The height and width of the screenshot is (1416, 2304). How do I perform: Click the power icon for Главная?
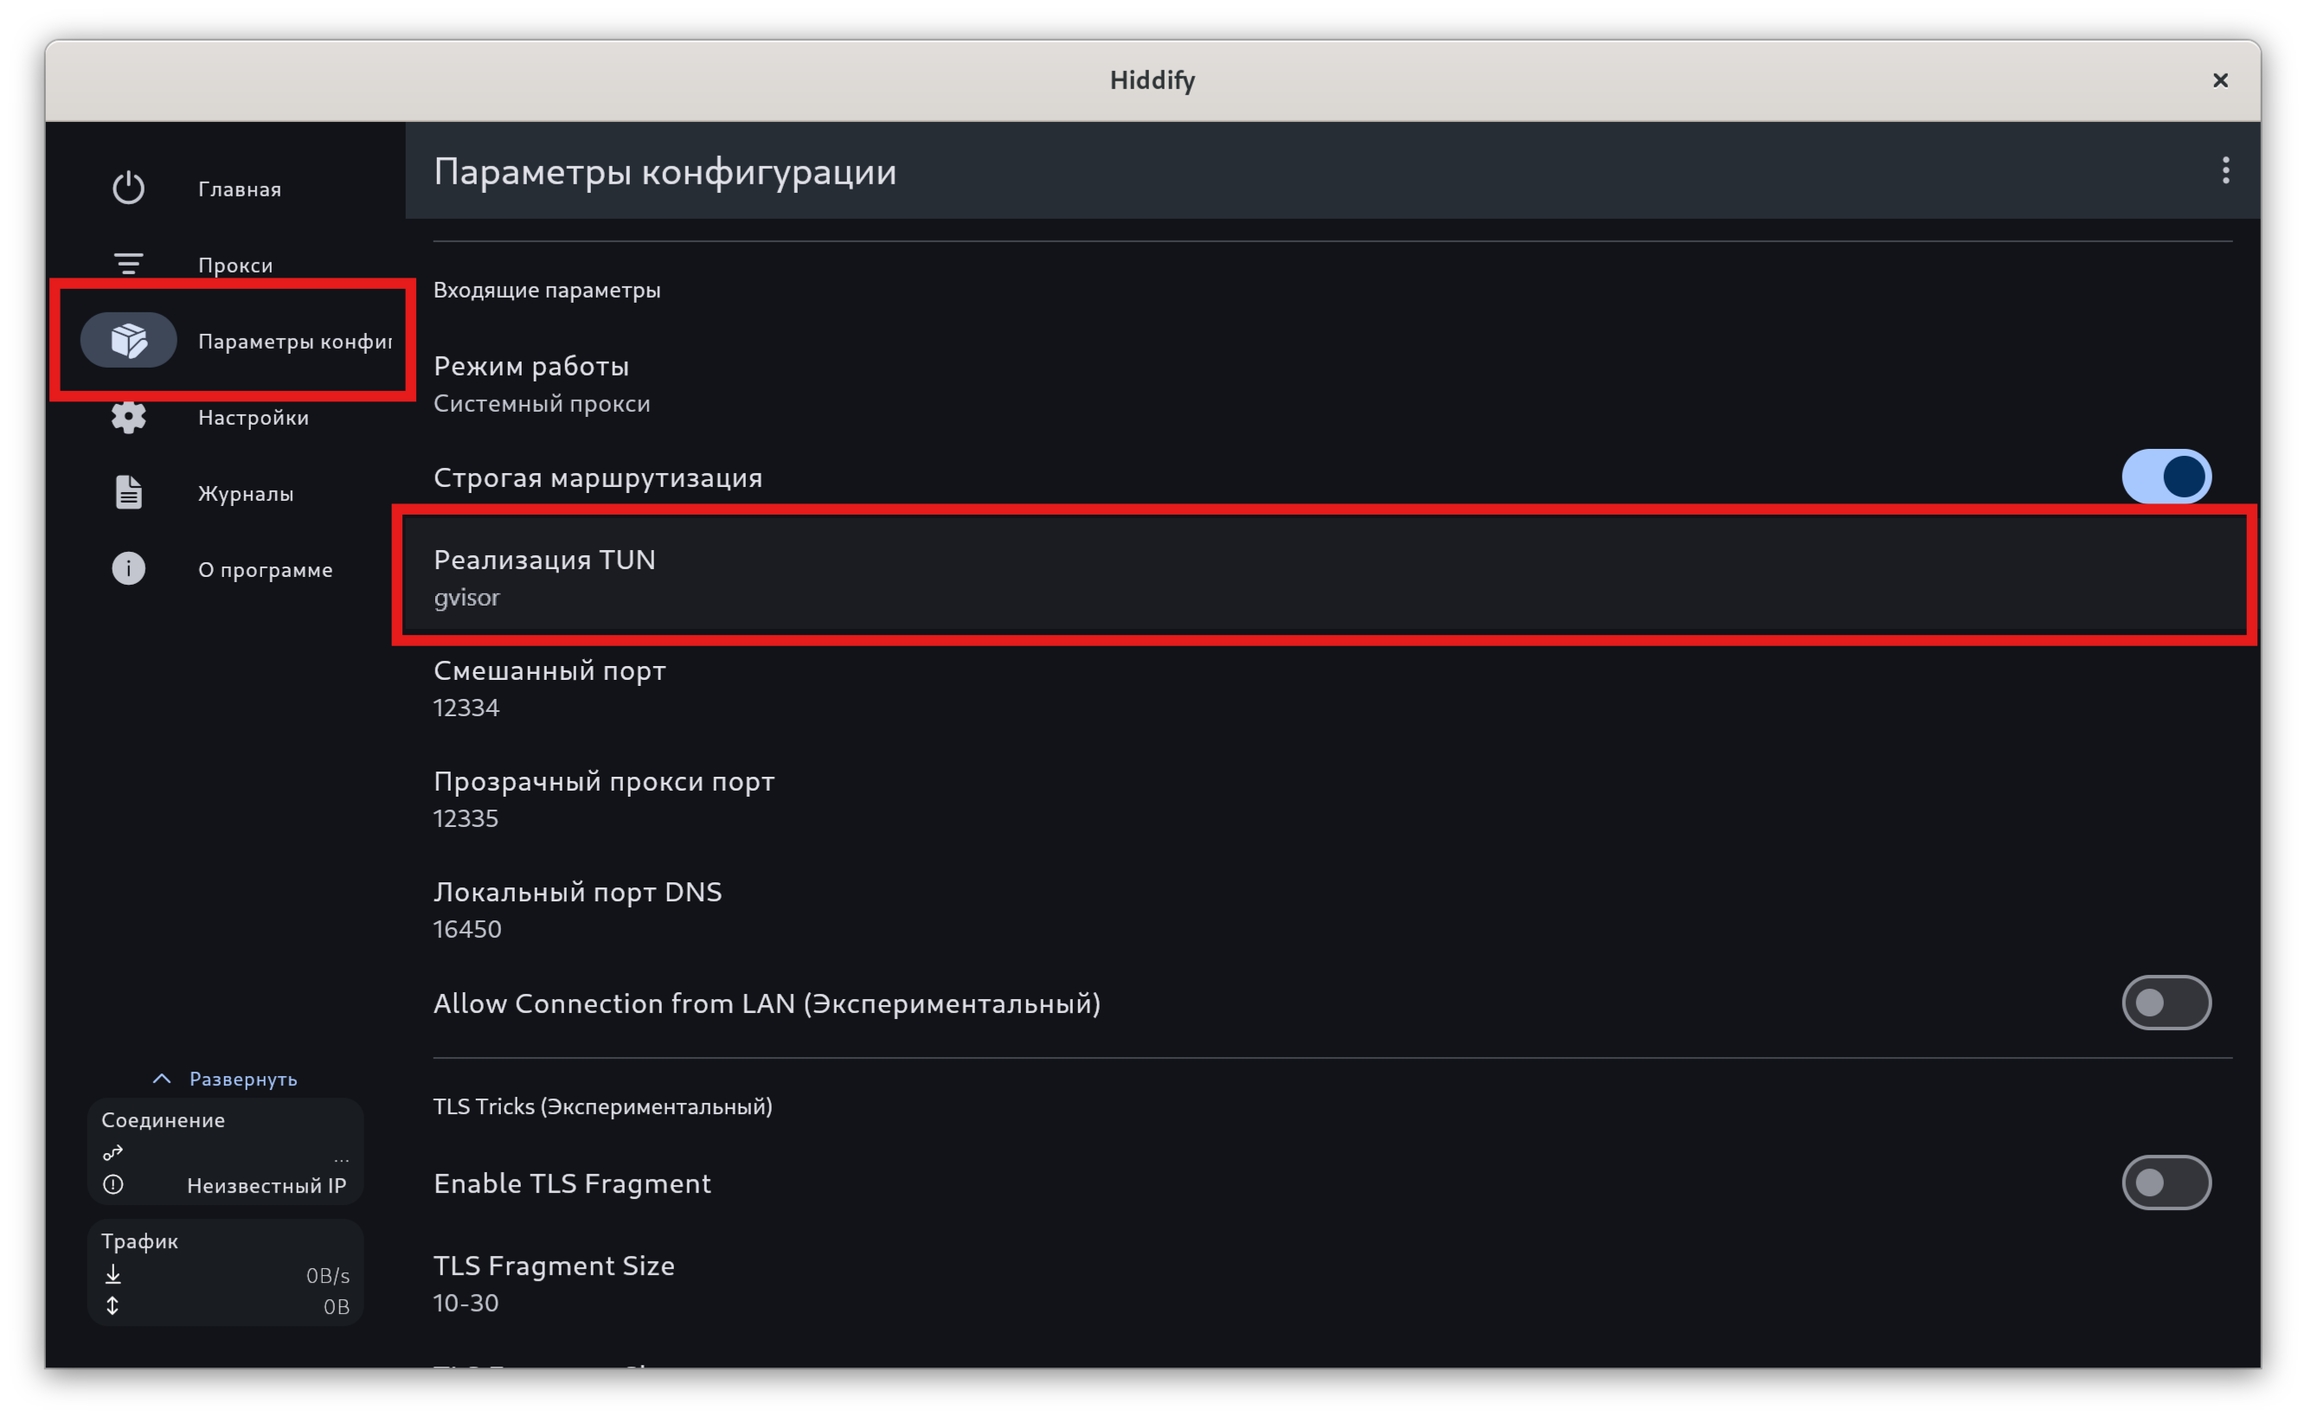pos(128,188)
